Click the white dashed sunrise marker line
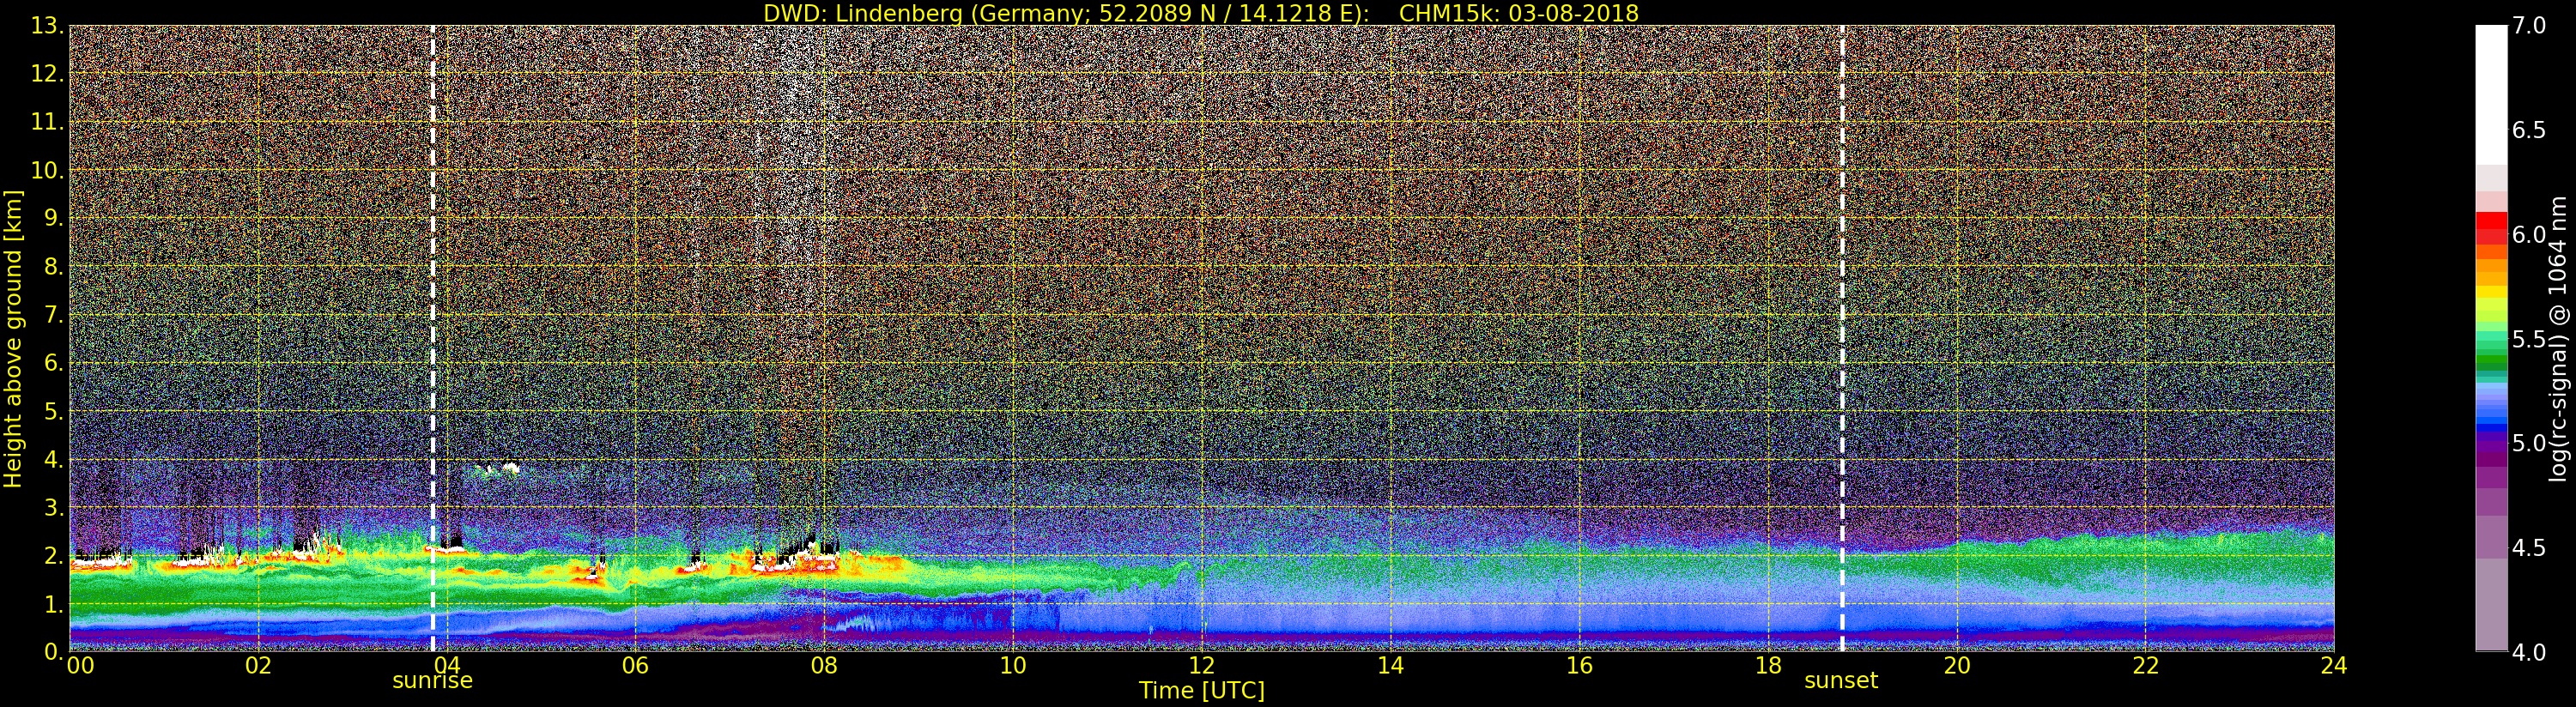The image size is (2576, 707). tap(433, 338)
